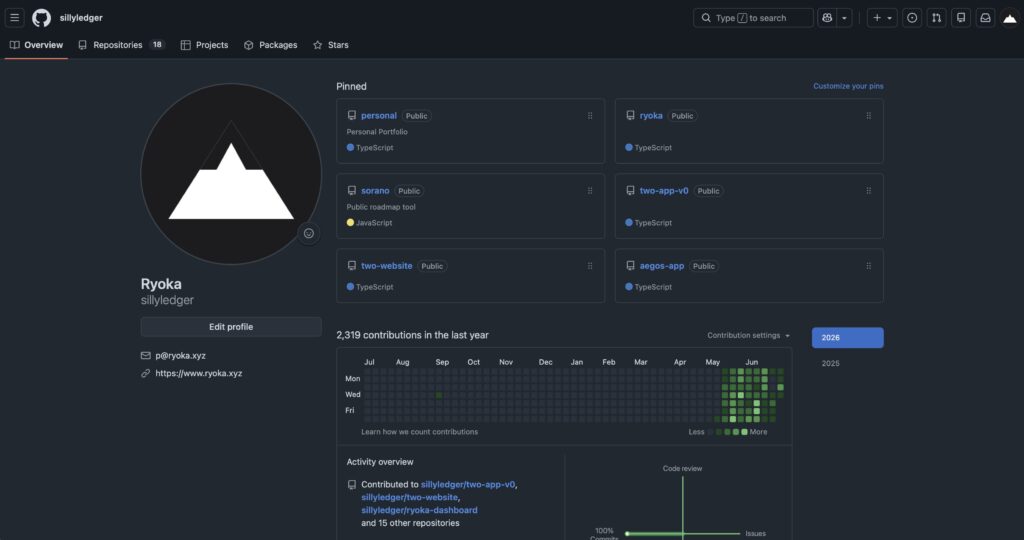Image resolution: width=1024 pixels, height=540 pixels.
Task: Set status with the smiley icon
Action: pos(309,233)
